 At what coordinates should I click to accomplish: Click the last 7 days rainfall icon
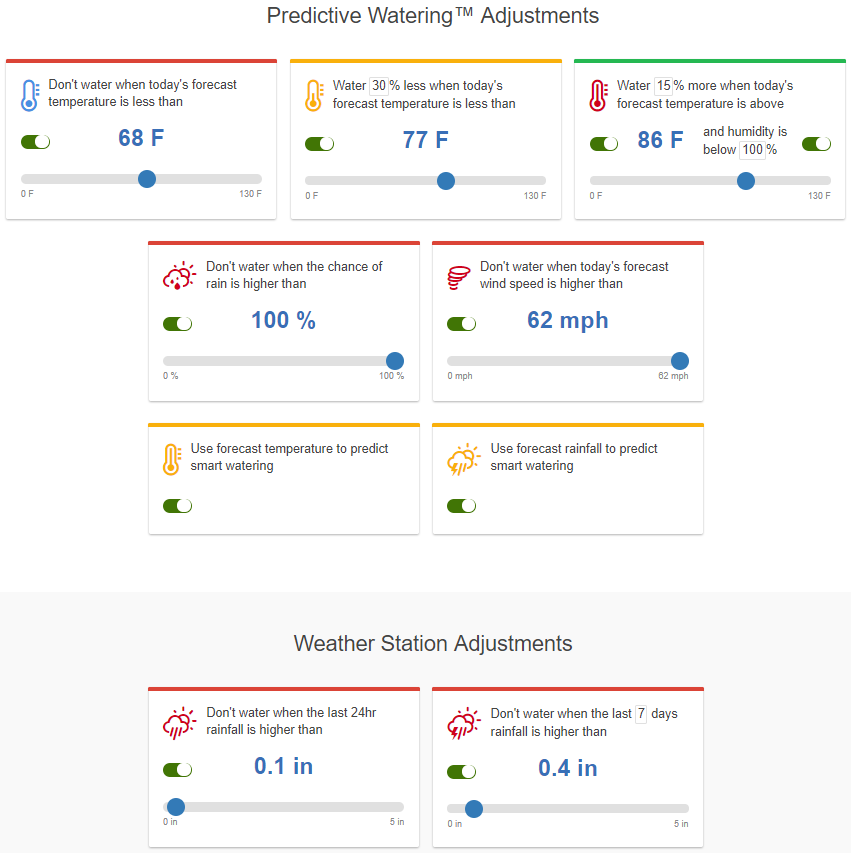point(464,724)
